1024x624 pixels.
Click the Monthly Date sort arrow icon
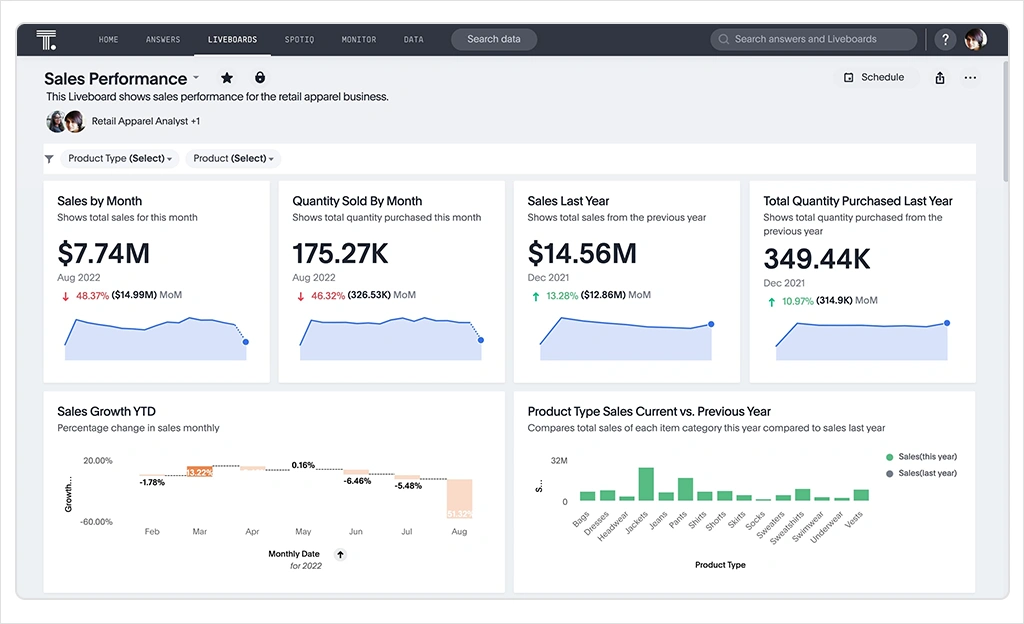340,554
